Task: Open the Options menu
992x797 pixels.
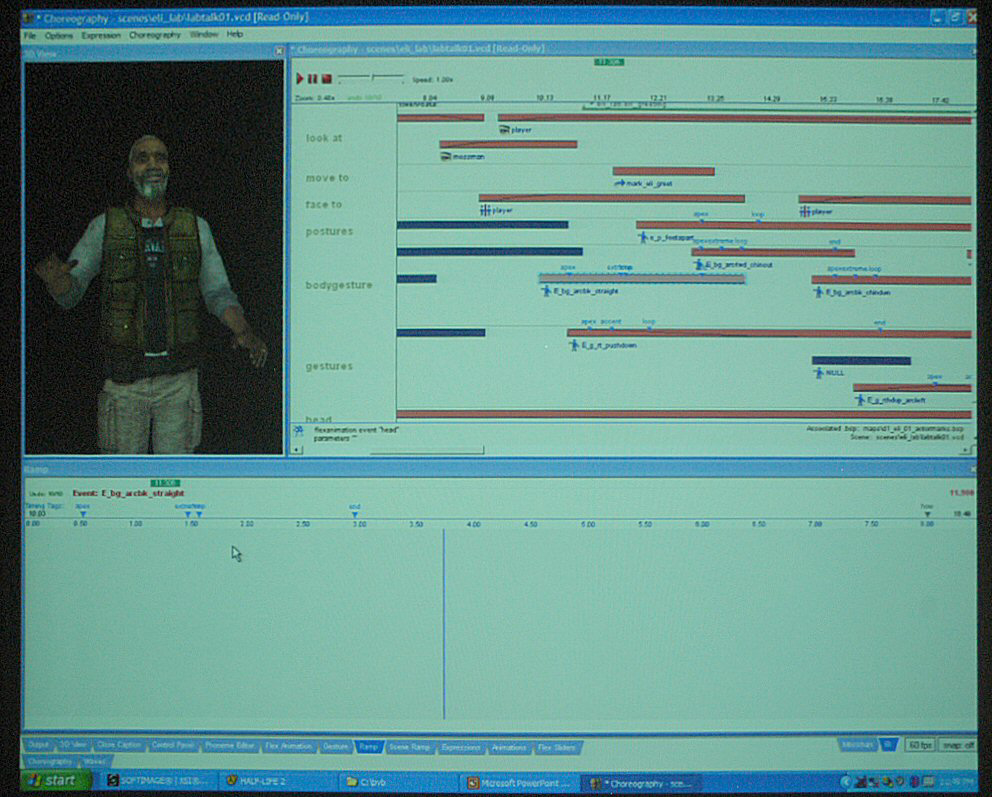Action: [x=59, y=35]
